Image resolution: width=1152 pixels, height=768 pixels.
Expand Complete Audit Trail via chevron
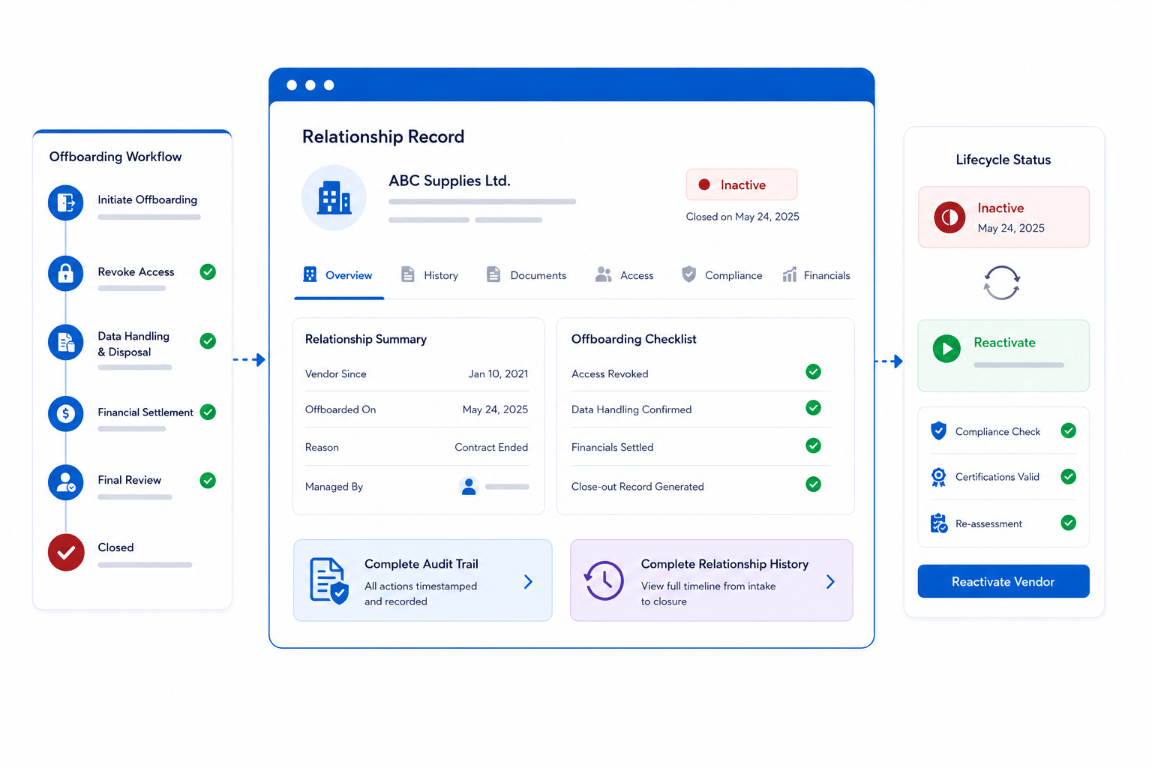pos(528,582)
